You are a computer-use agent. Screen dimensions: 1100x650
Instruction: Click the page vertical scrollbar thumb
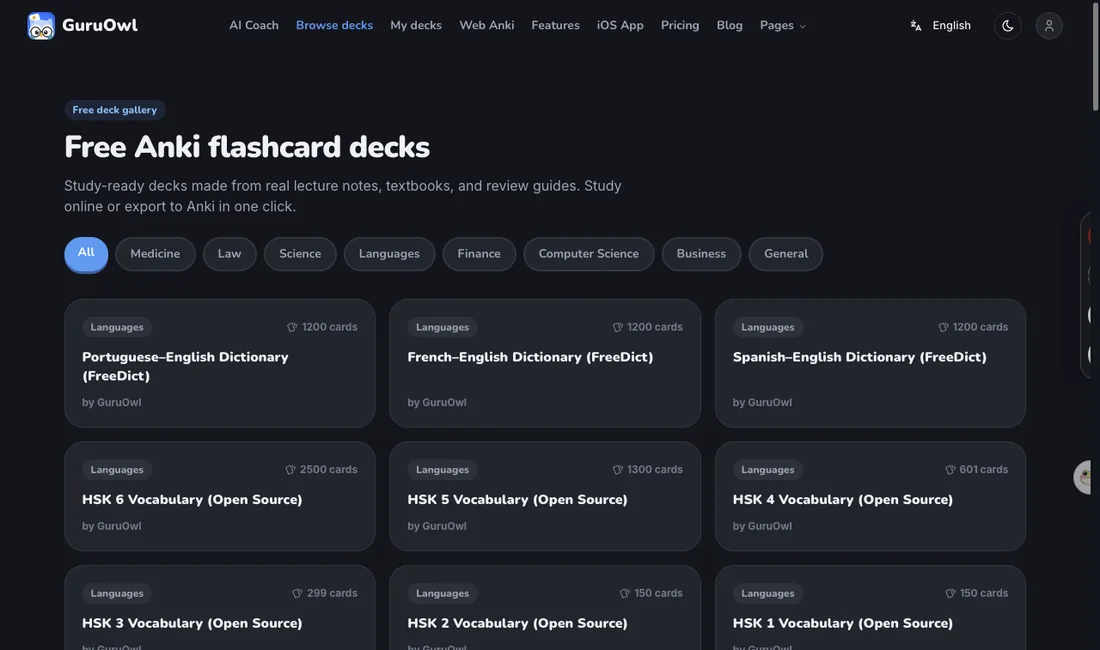[x=1095, y=56]
